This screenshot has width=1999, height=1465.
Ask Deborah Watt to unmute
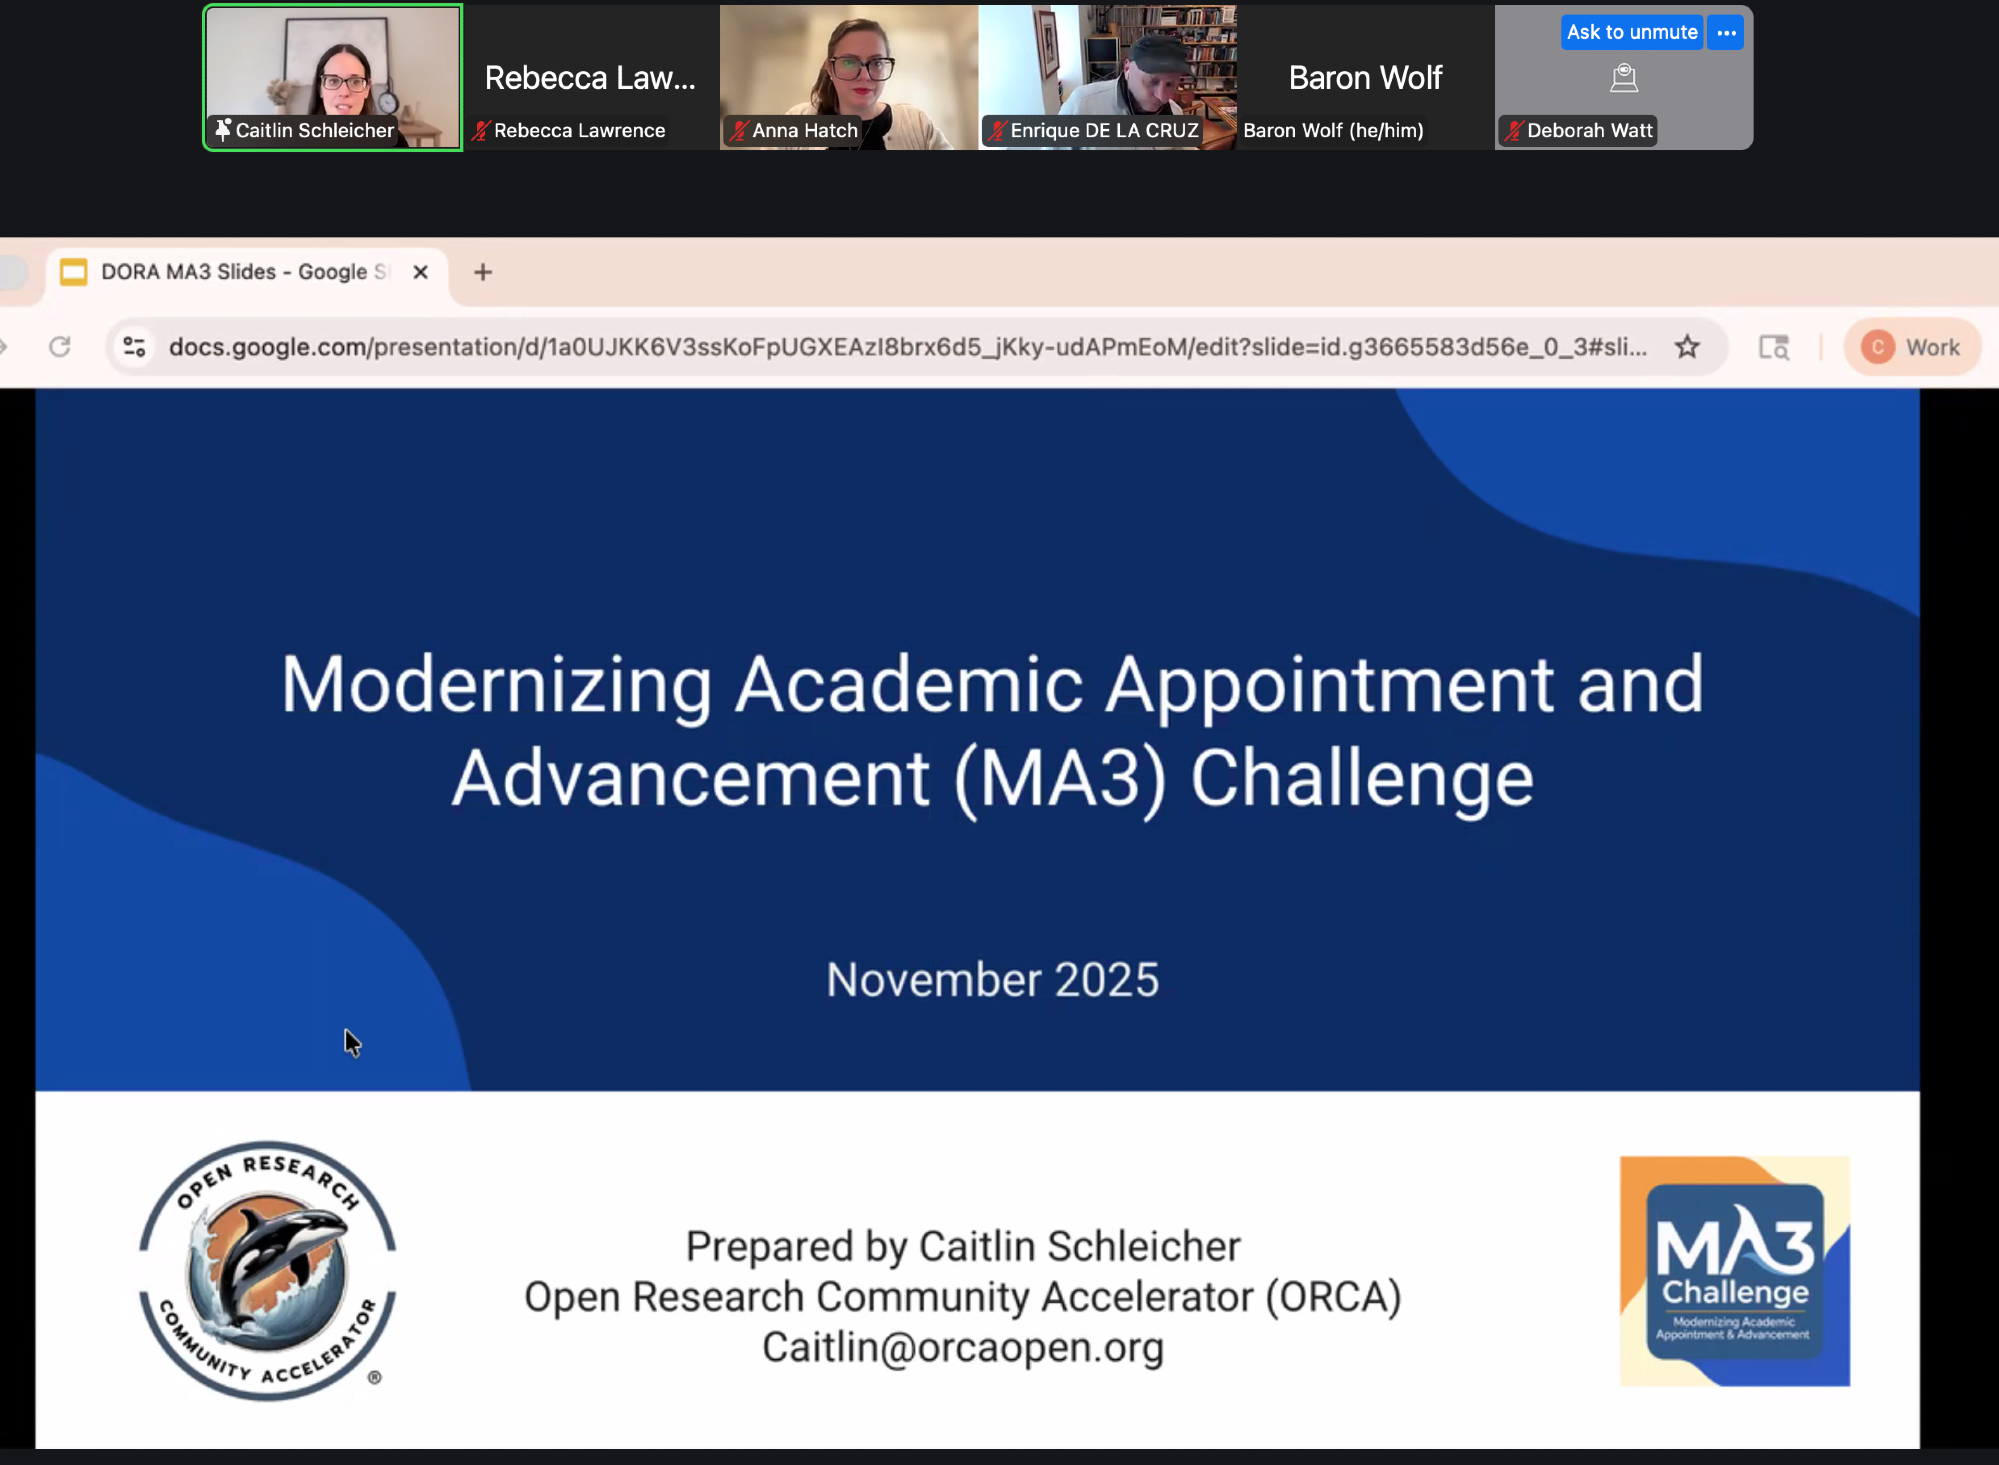tap(1631, 33)
